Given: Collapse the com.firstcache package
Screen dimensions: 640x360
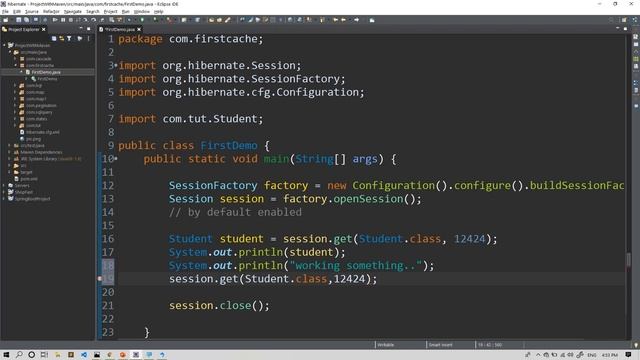Looking at the screenshot, I should (16, 65).
